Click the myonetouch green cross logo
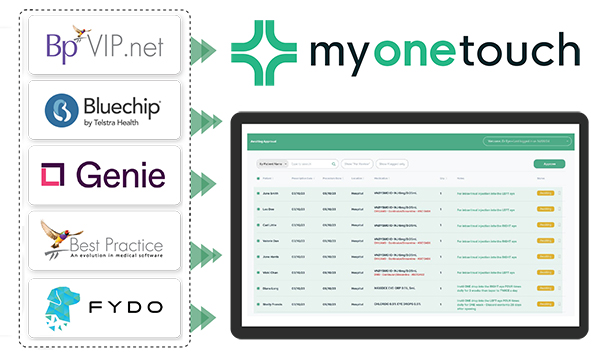The height and width of the screenshot is (364, 600). [x=264, y=53]
